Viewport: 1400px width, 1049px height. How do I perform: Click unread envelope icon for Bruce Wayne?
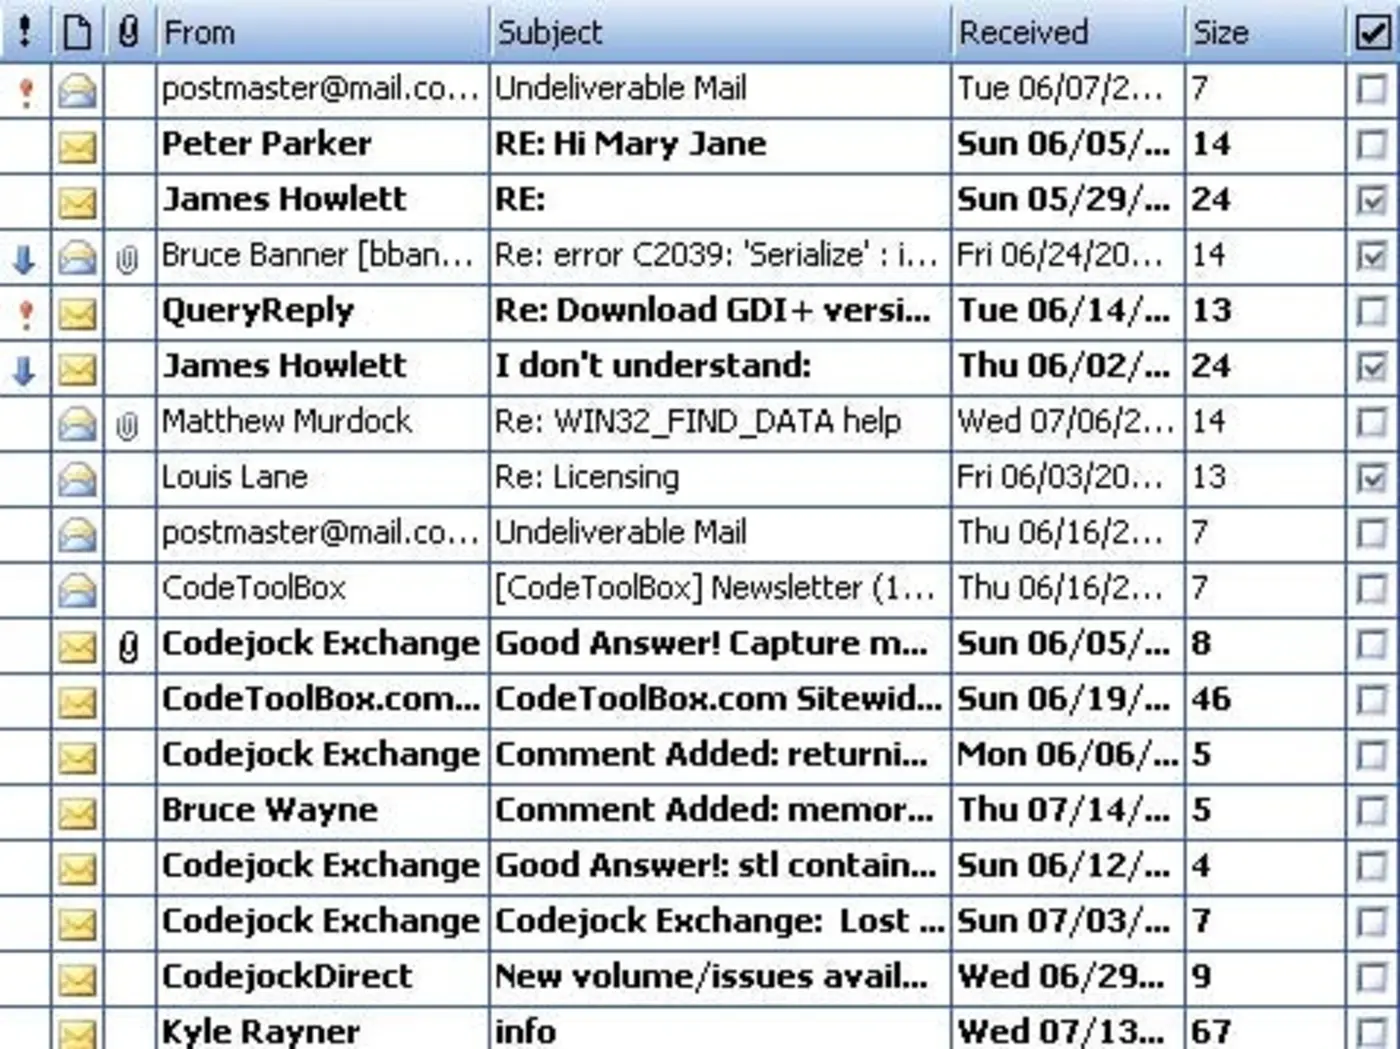(x=77, y=814)
